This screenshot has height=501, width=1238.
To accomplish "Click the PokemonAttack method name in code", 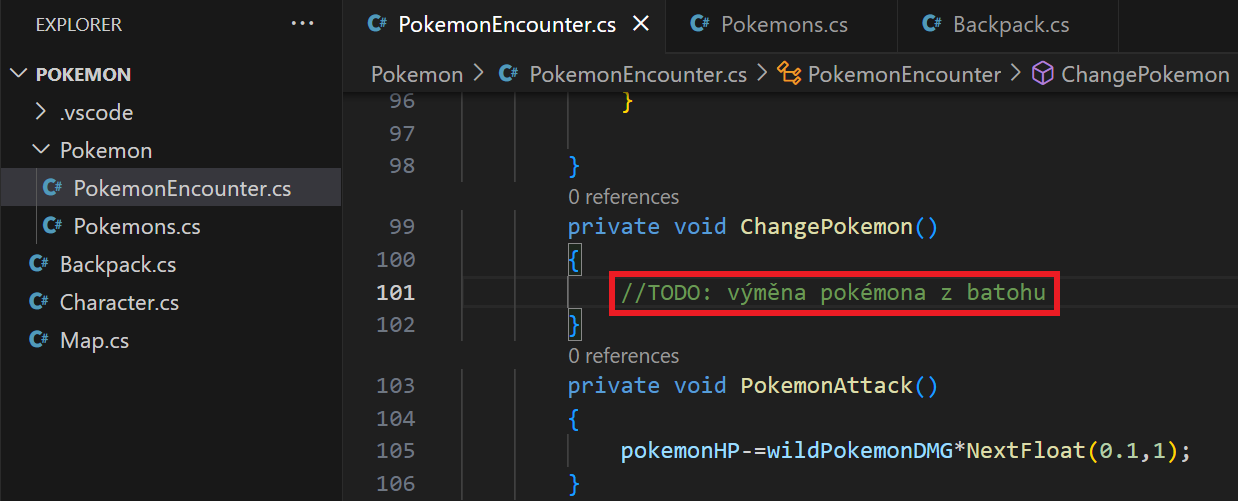I will [x=826, y=386].
